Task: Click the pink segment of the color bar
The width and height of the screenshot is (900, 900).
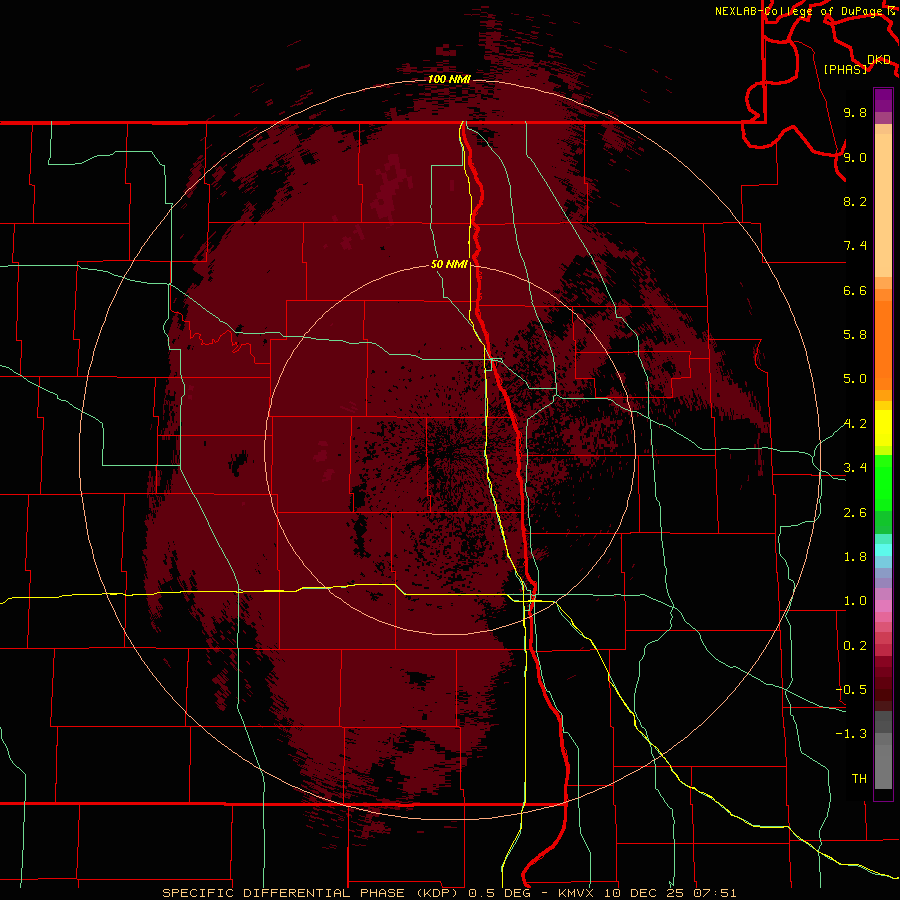Action: [x=883, y=606]
